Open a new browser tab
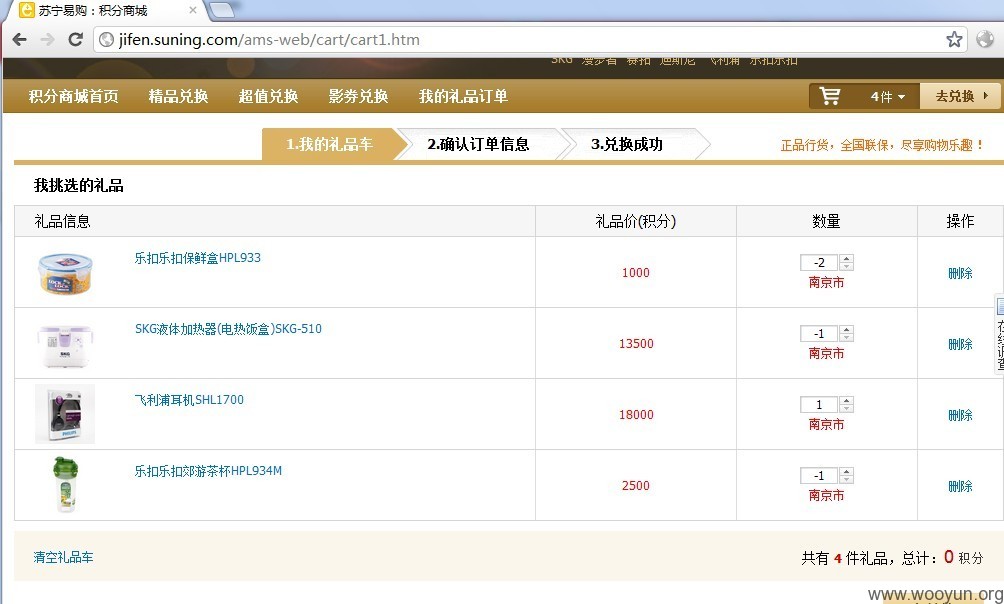 coord(222,10)
